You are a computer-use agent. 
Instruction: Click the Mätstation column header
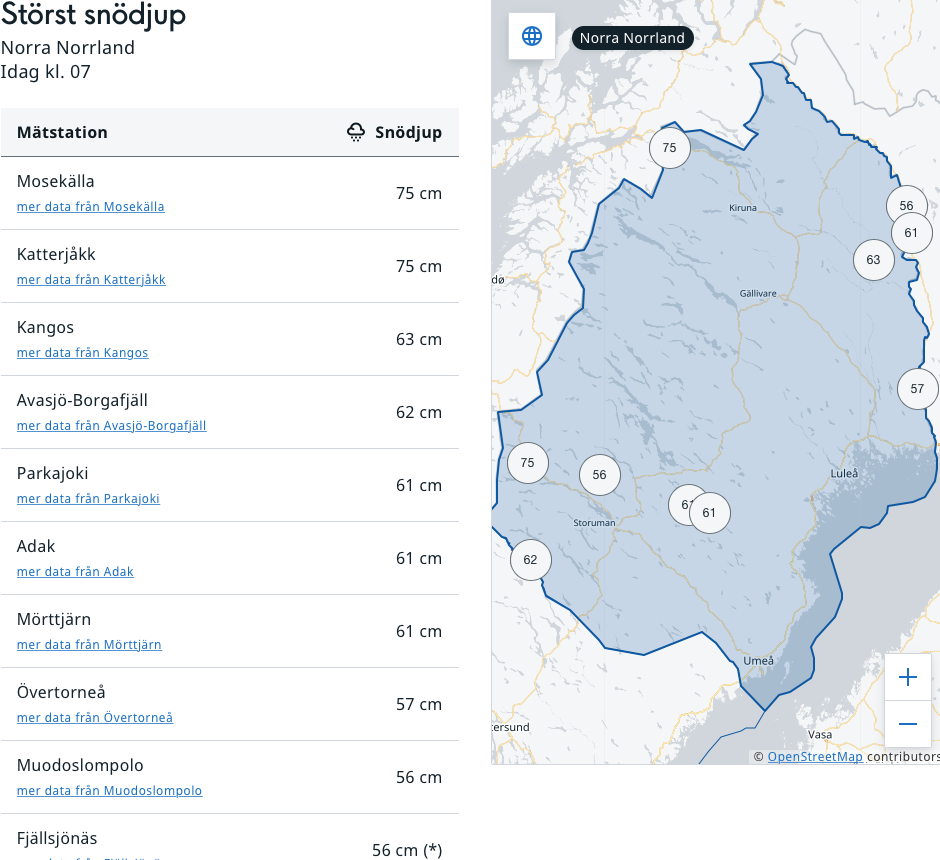tap(62, 132)
